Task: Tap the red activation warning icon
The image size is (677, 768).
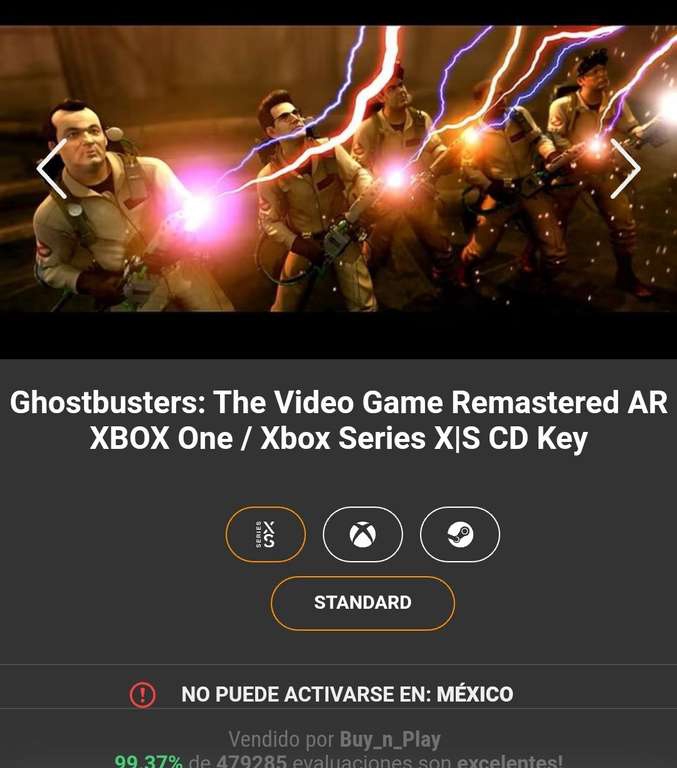Action: click(x=143, y=694)
